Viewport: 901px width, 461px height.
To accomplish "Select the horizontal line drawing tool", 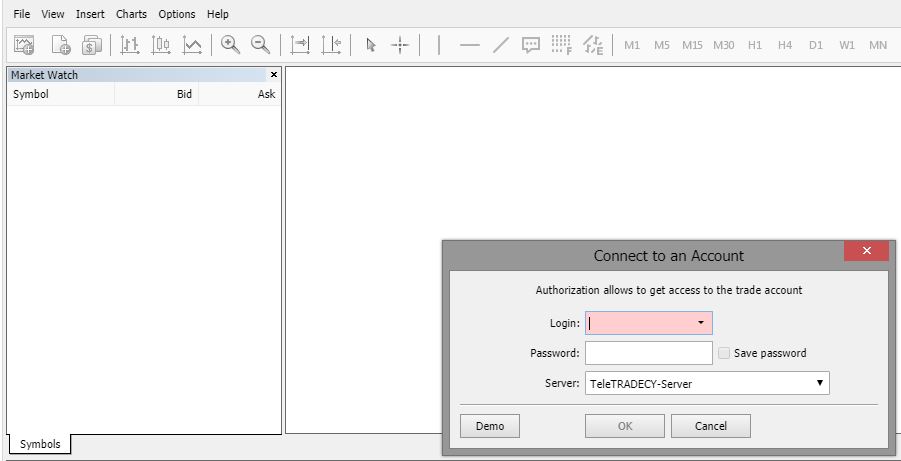I will click(469, 45).
